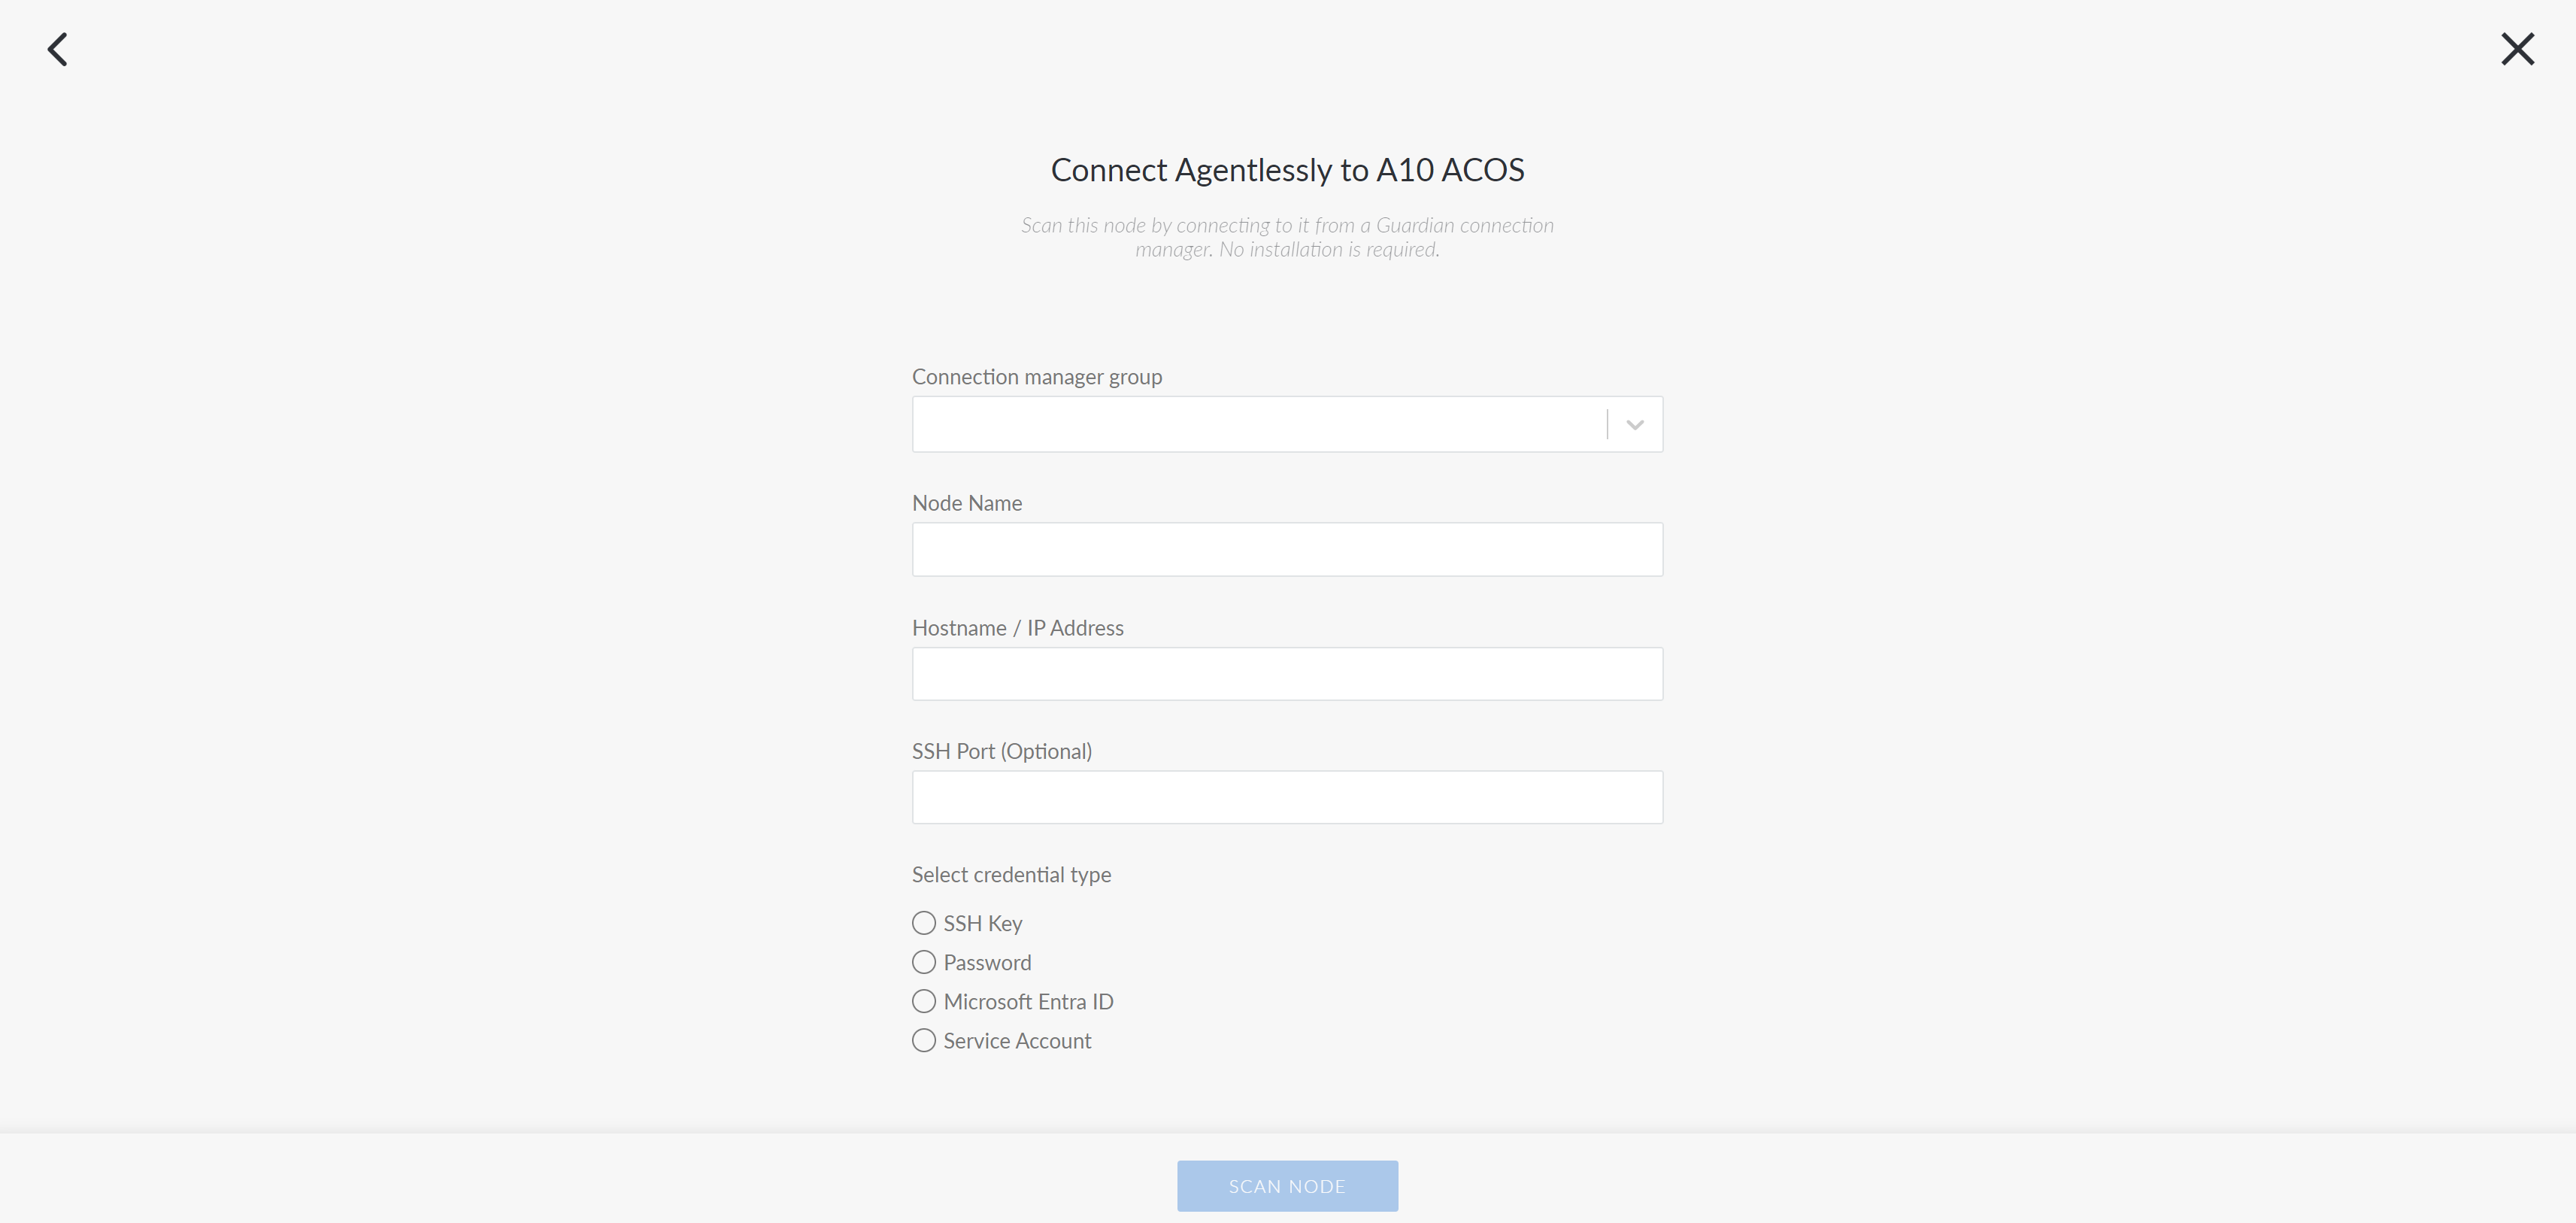Click the Select credential type heading
The image size is (2576, 1223).
(x=1011, y=875)
